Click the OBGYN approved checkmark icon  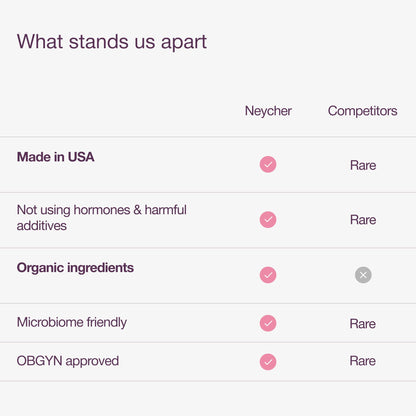pyautogui.click(x=268, y=362)
